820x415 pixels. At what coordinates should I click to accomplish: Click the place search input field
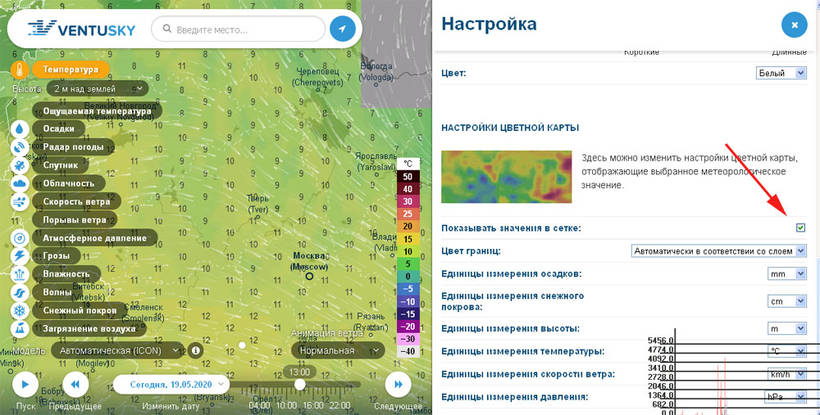click(245, 30)
